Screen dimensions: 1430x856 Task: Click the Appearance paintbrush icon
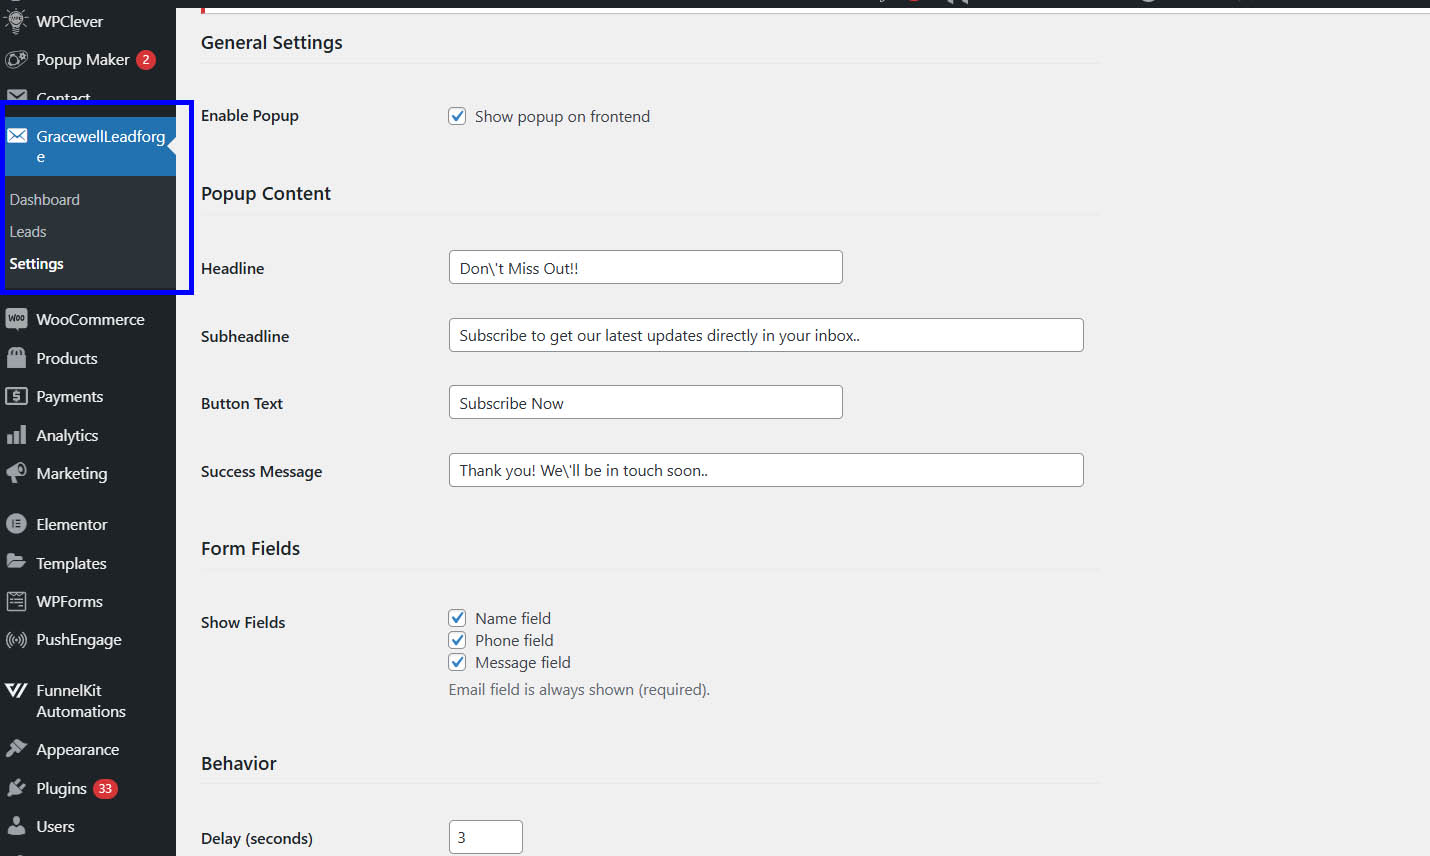tap(16, 749)
